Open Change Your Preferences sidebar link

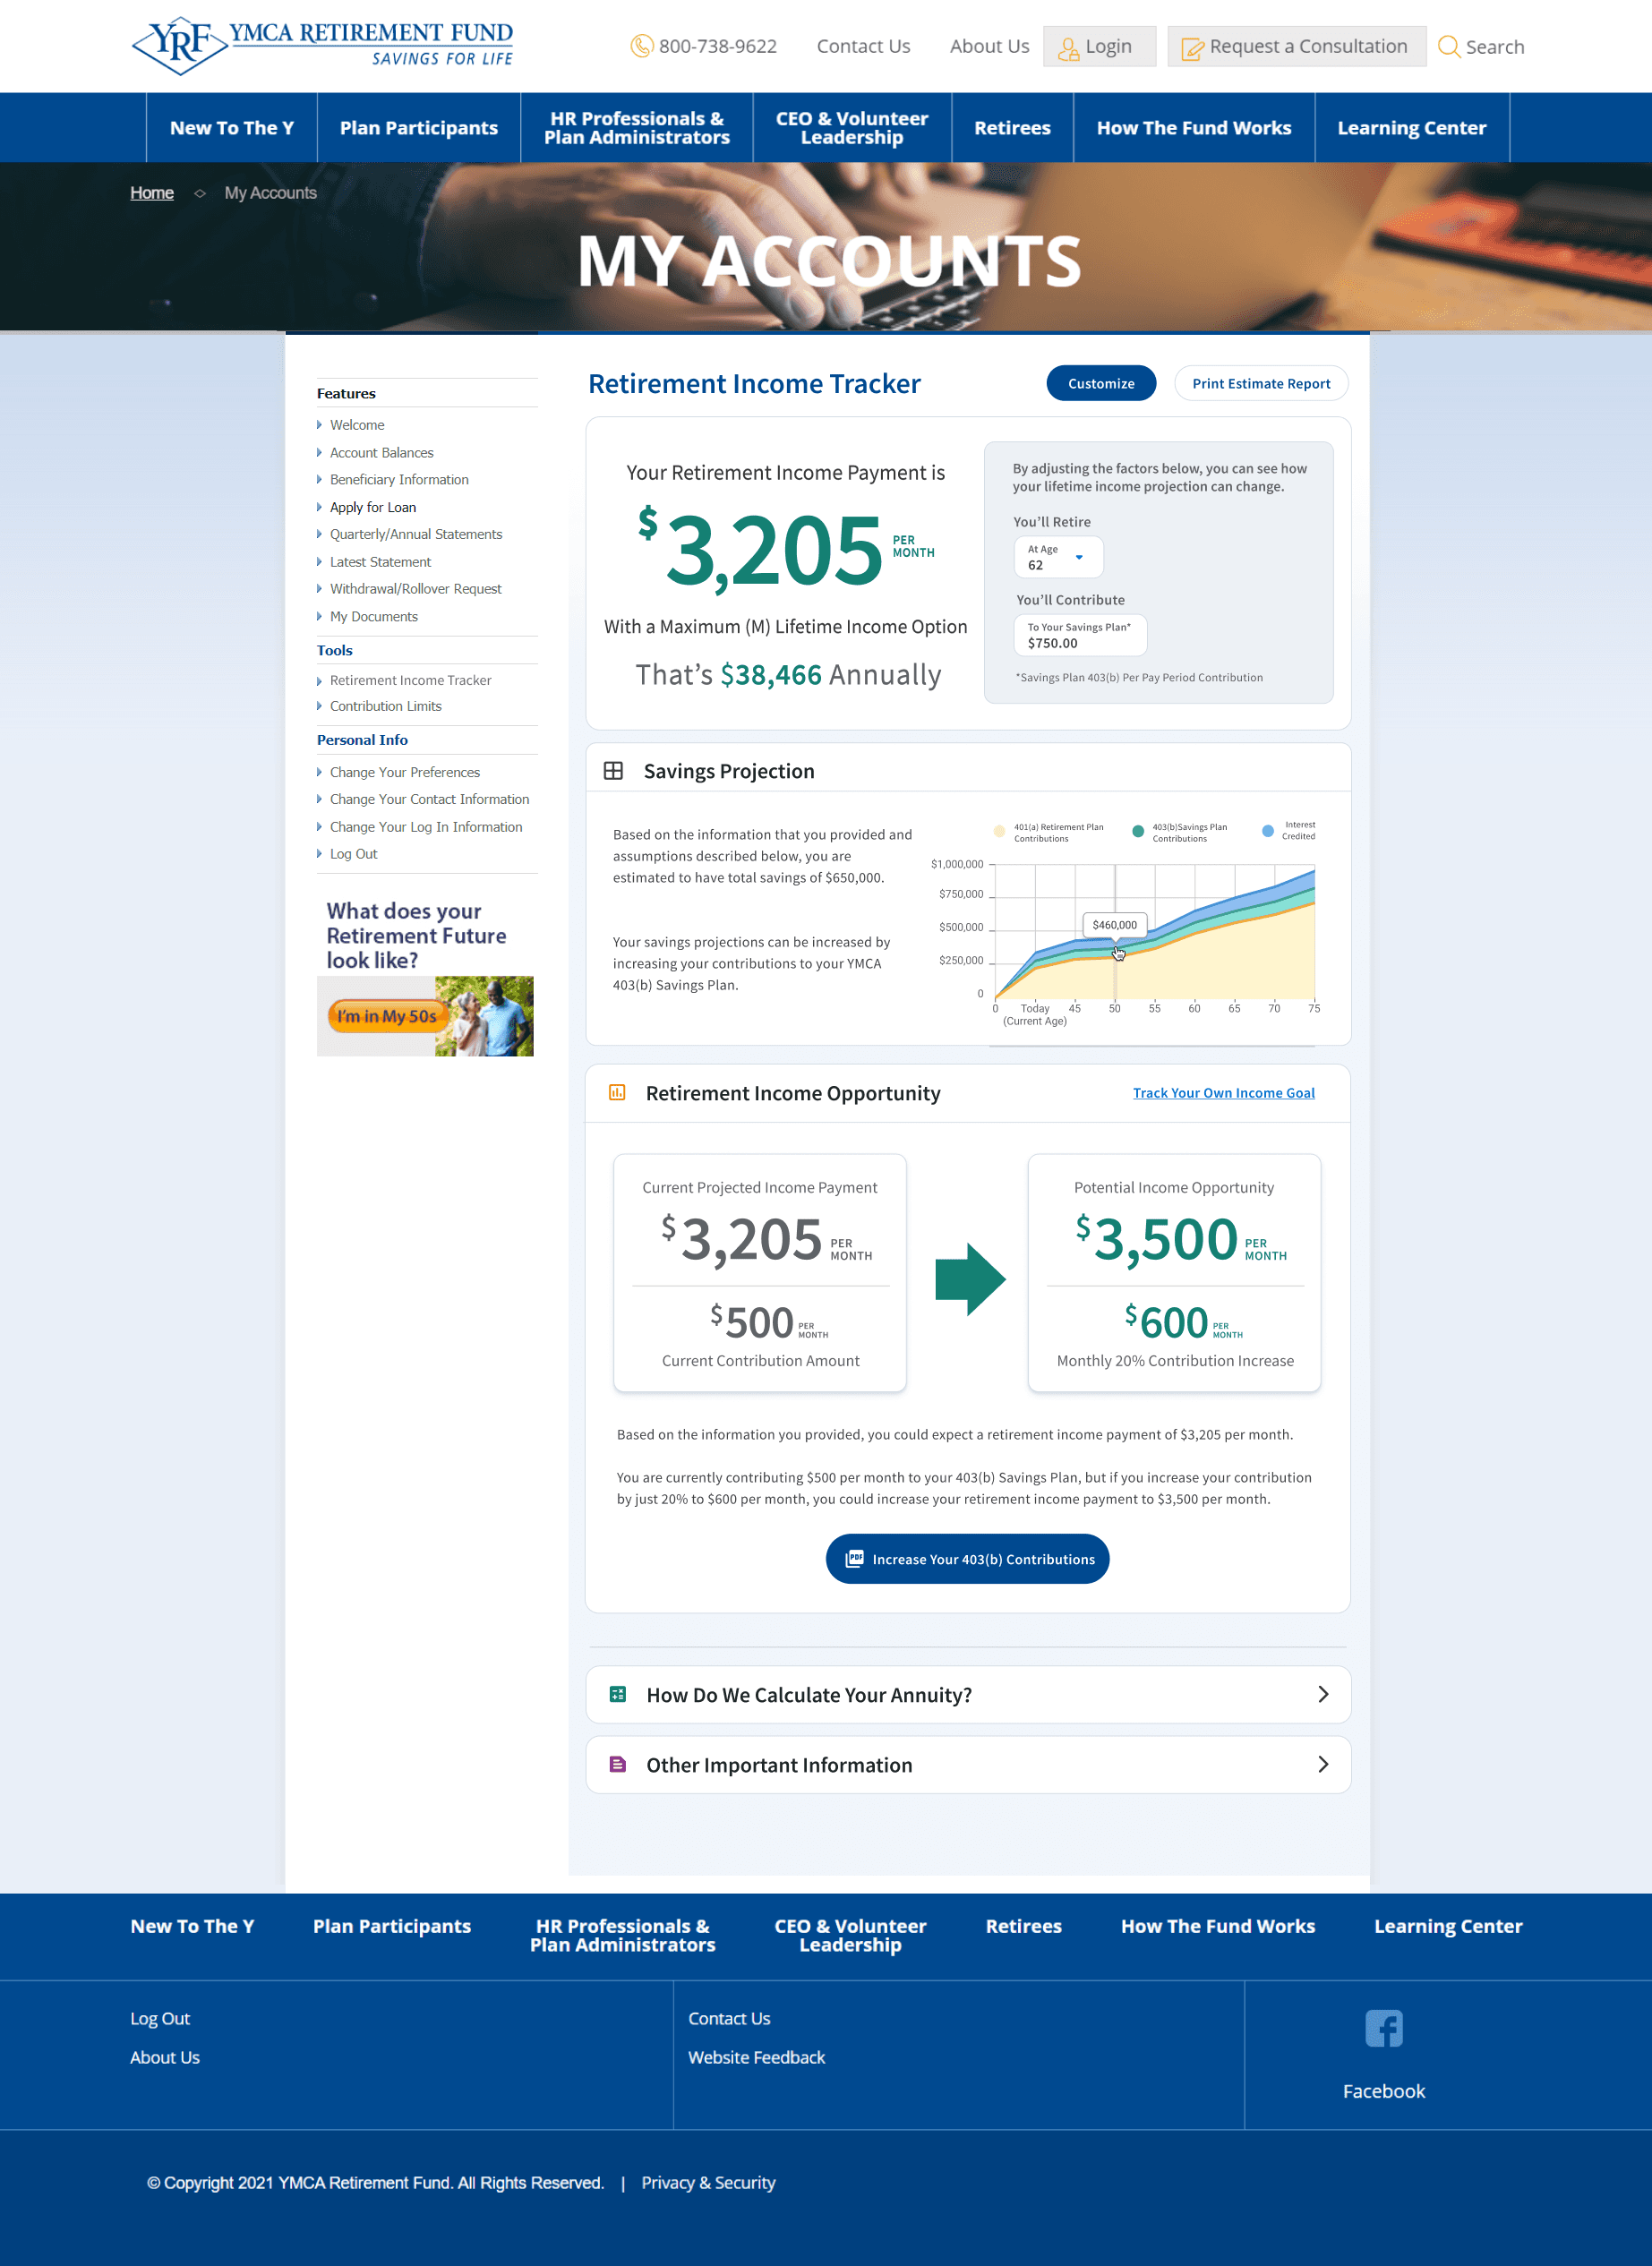click(405, 772)
